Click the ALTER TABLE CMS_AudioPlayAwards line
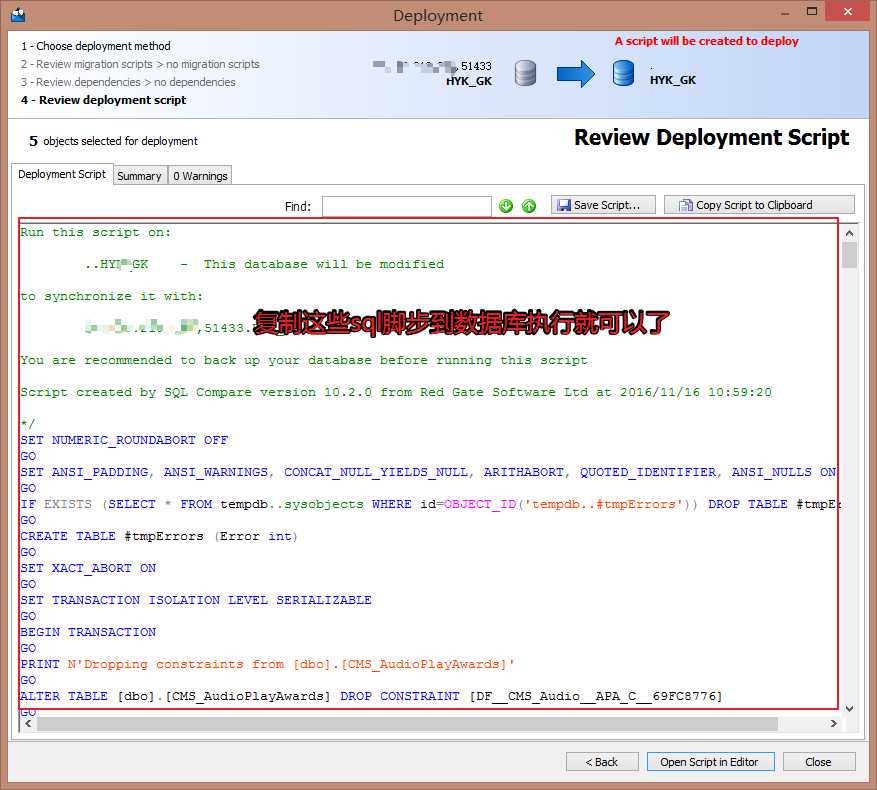The width and height of the screenshot is (877, 790). click(x=371, y=696)
